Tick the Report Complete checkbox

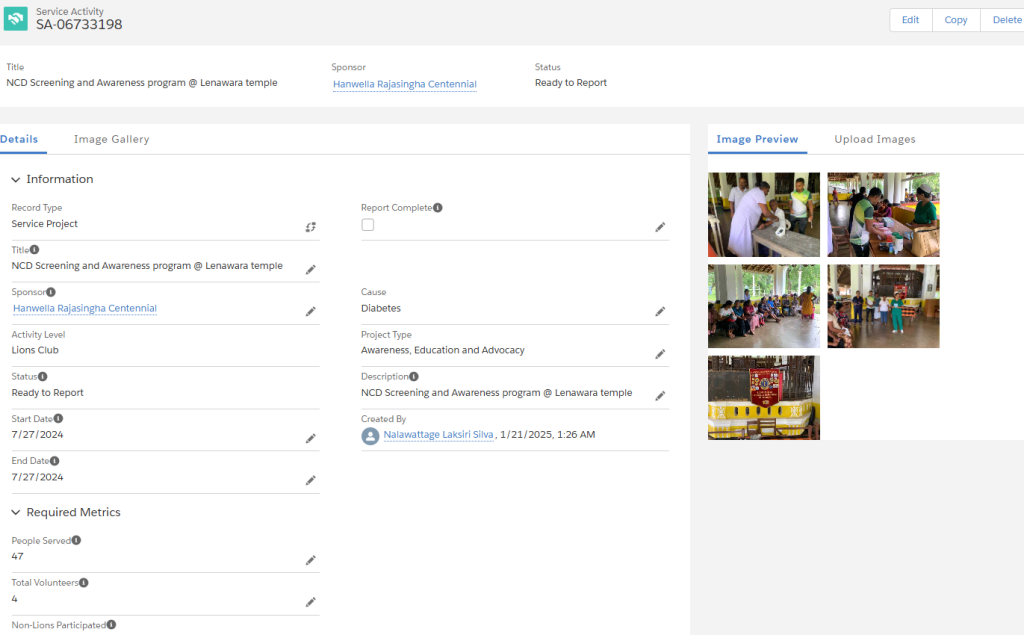pos(368,225)
